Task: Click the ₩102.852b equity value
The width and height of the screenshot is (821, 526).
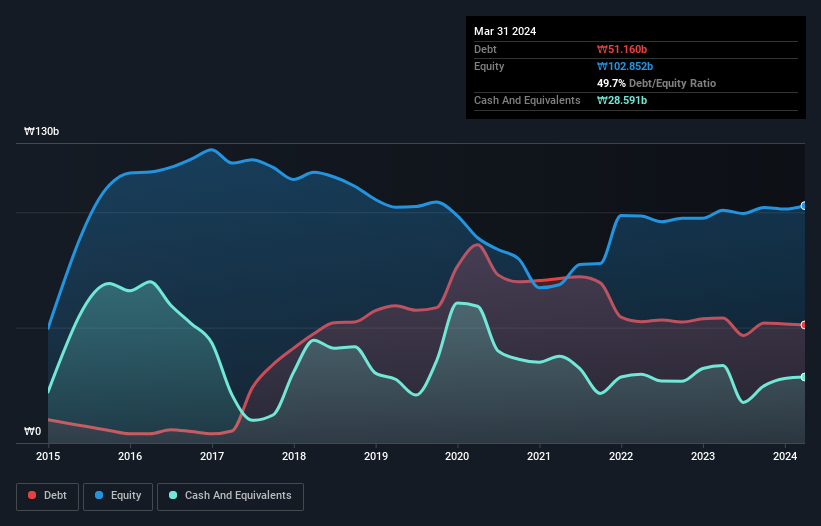Action: [625, 66]
